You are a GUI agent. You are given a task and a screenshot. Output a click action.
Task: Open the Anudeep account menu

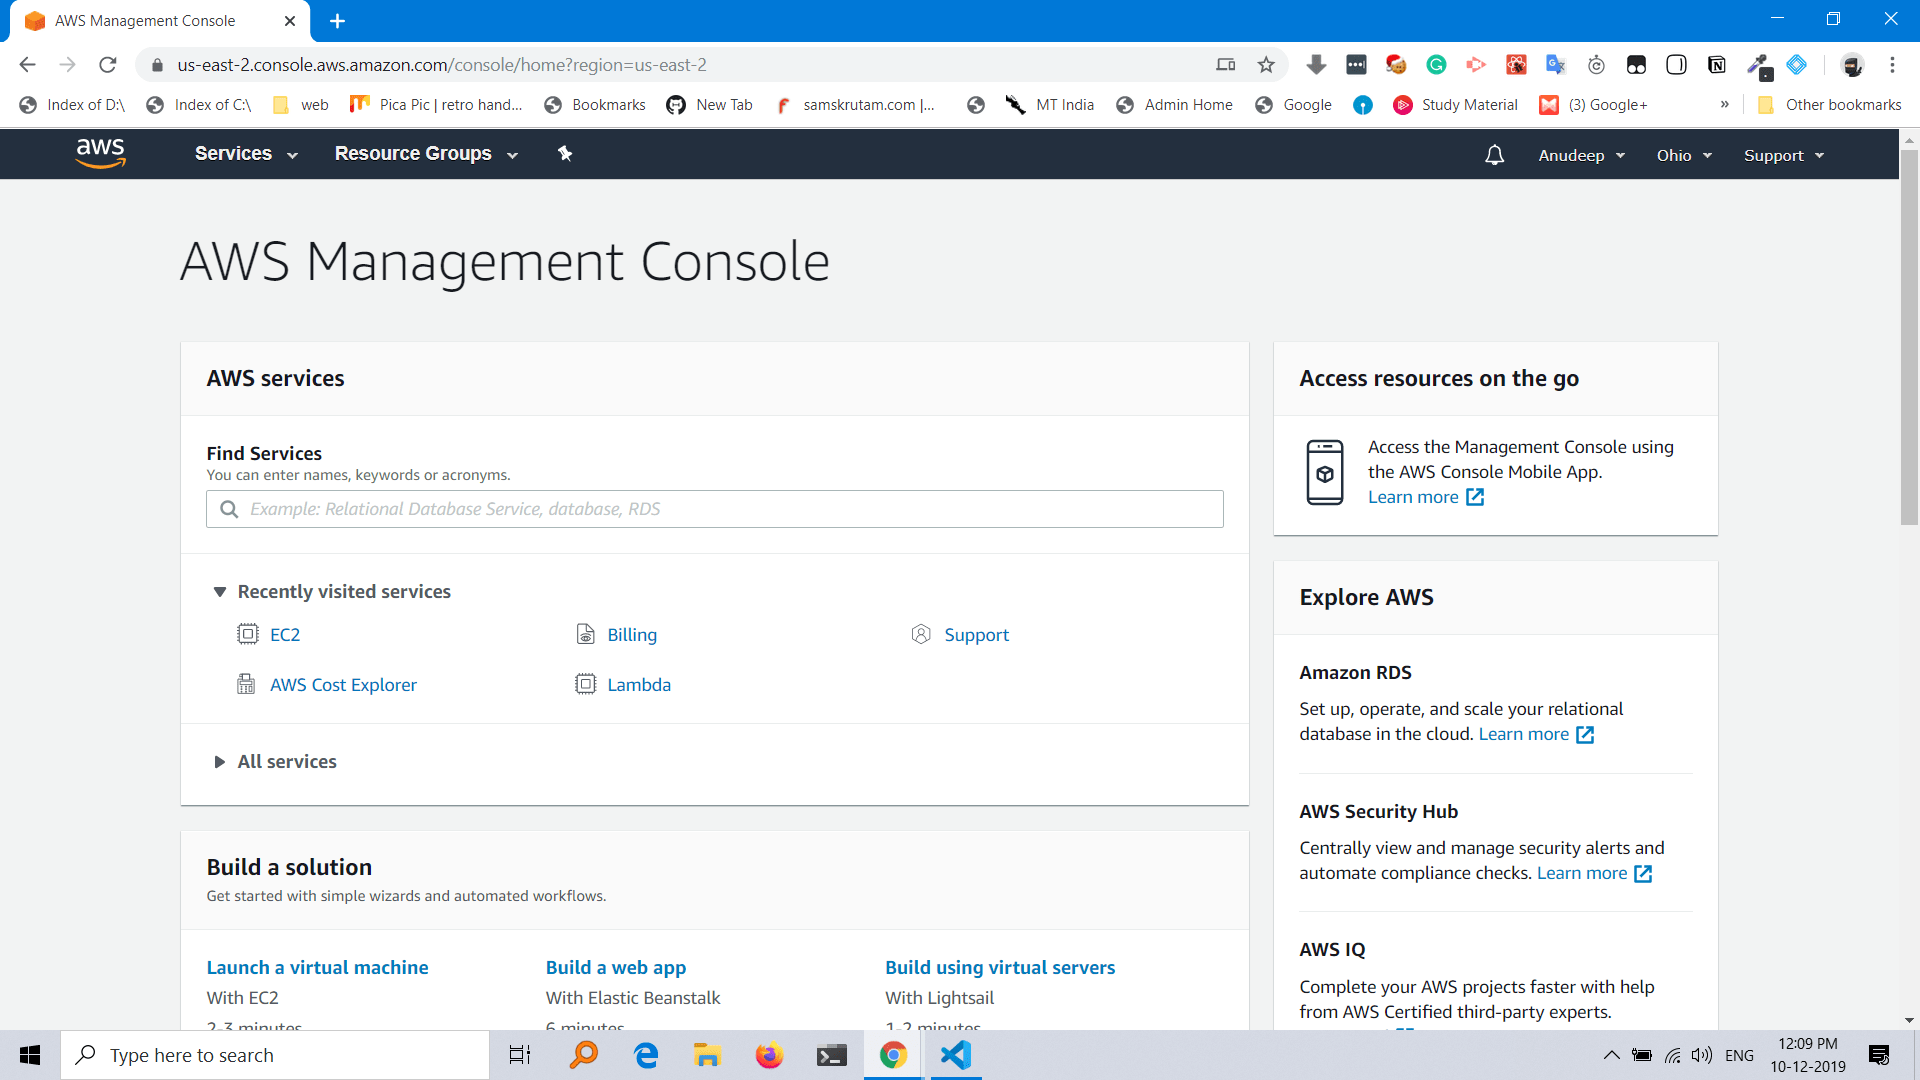click(x=1581, y=156)
